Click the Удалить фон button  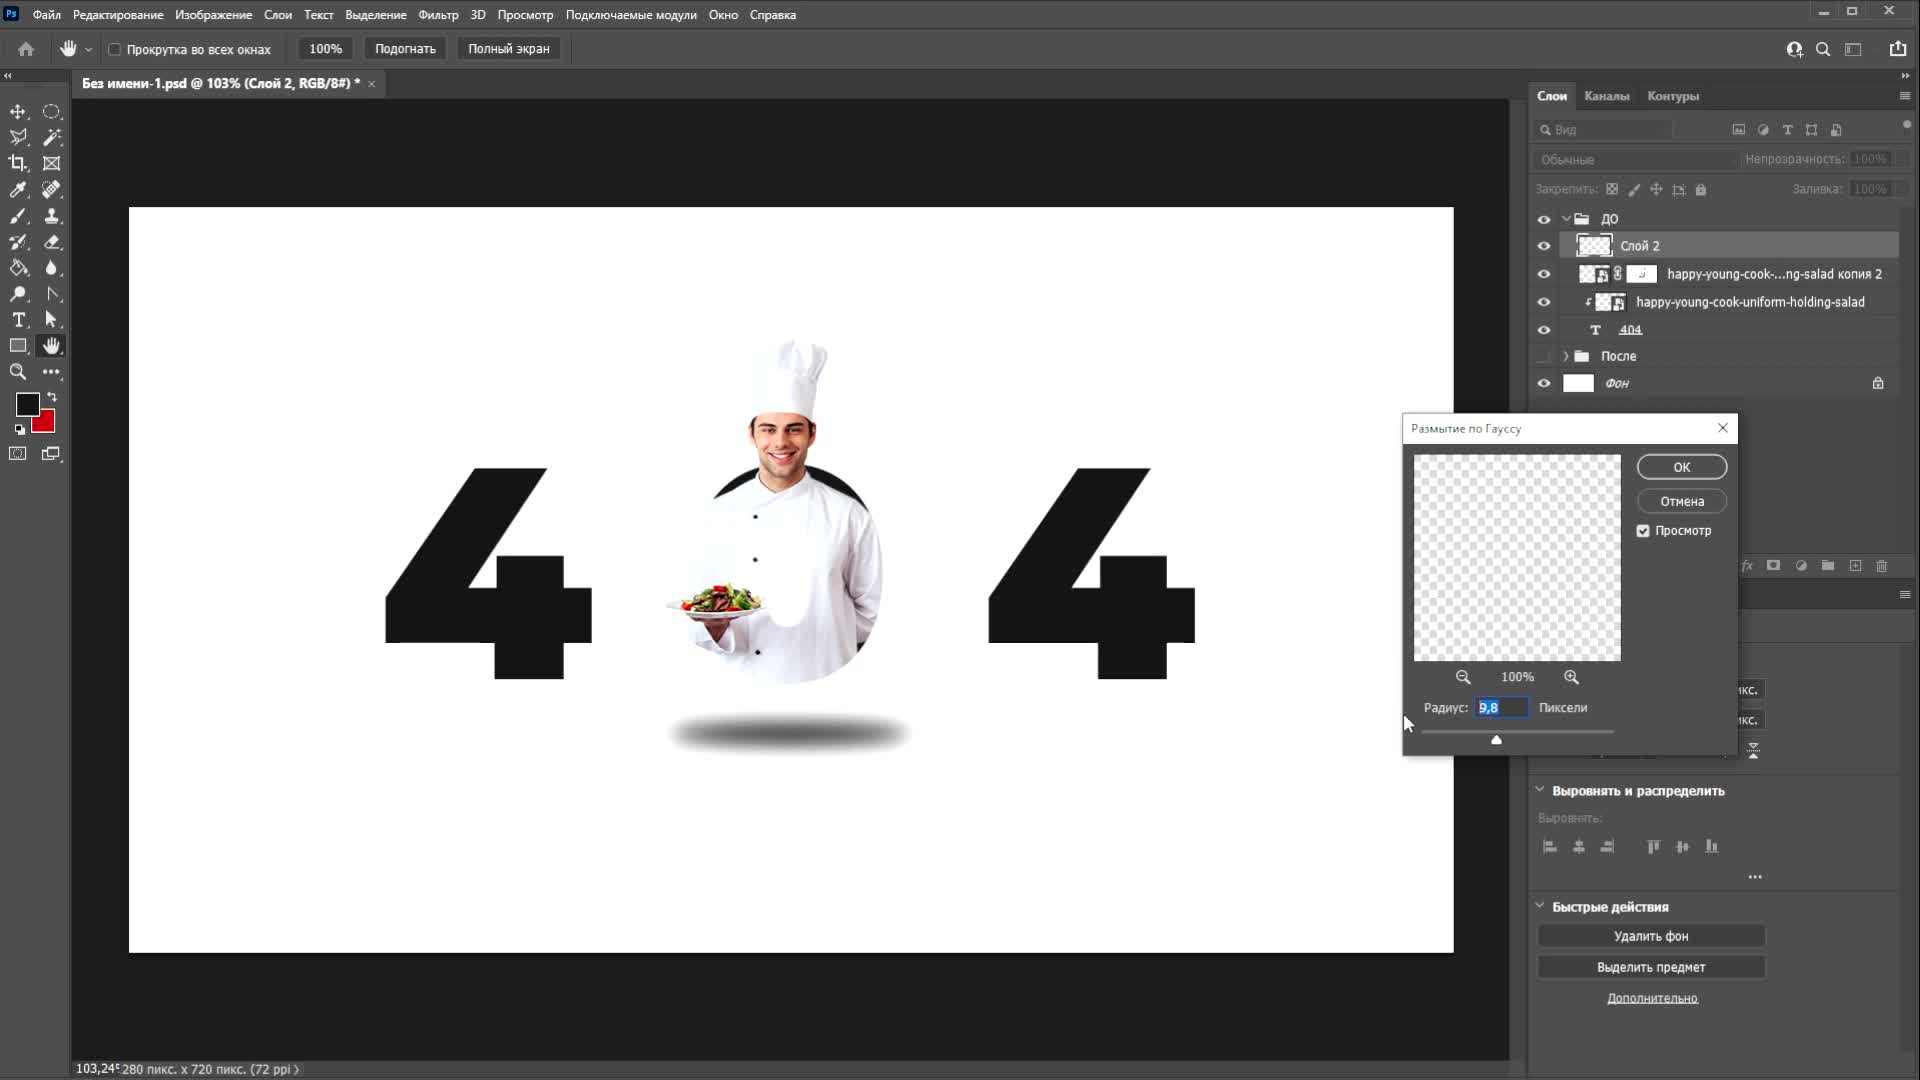[x=1650, y=936]
